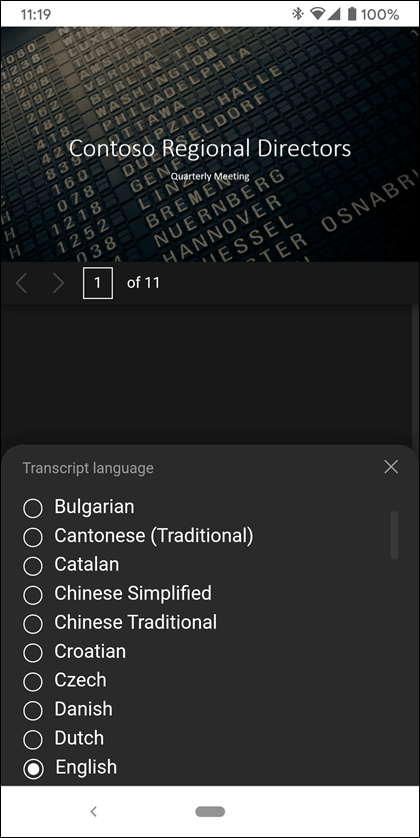Go to the previous slide arrow

pos(22,283)
